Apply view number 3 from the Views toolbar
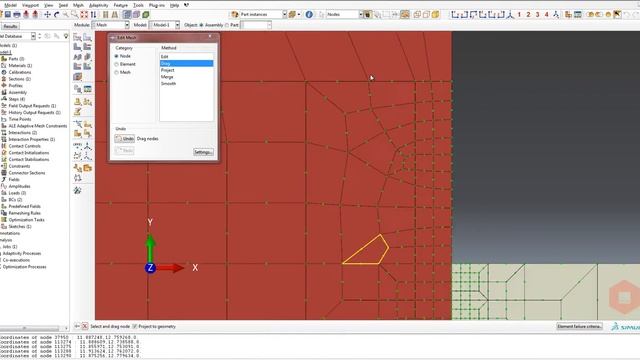Screen dimensions: 640x360 coord(537,15)
